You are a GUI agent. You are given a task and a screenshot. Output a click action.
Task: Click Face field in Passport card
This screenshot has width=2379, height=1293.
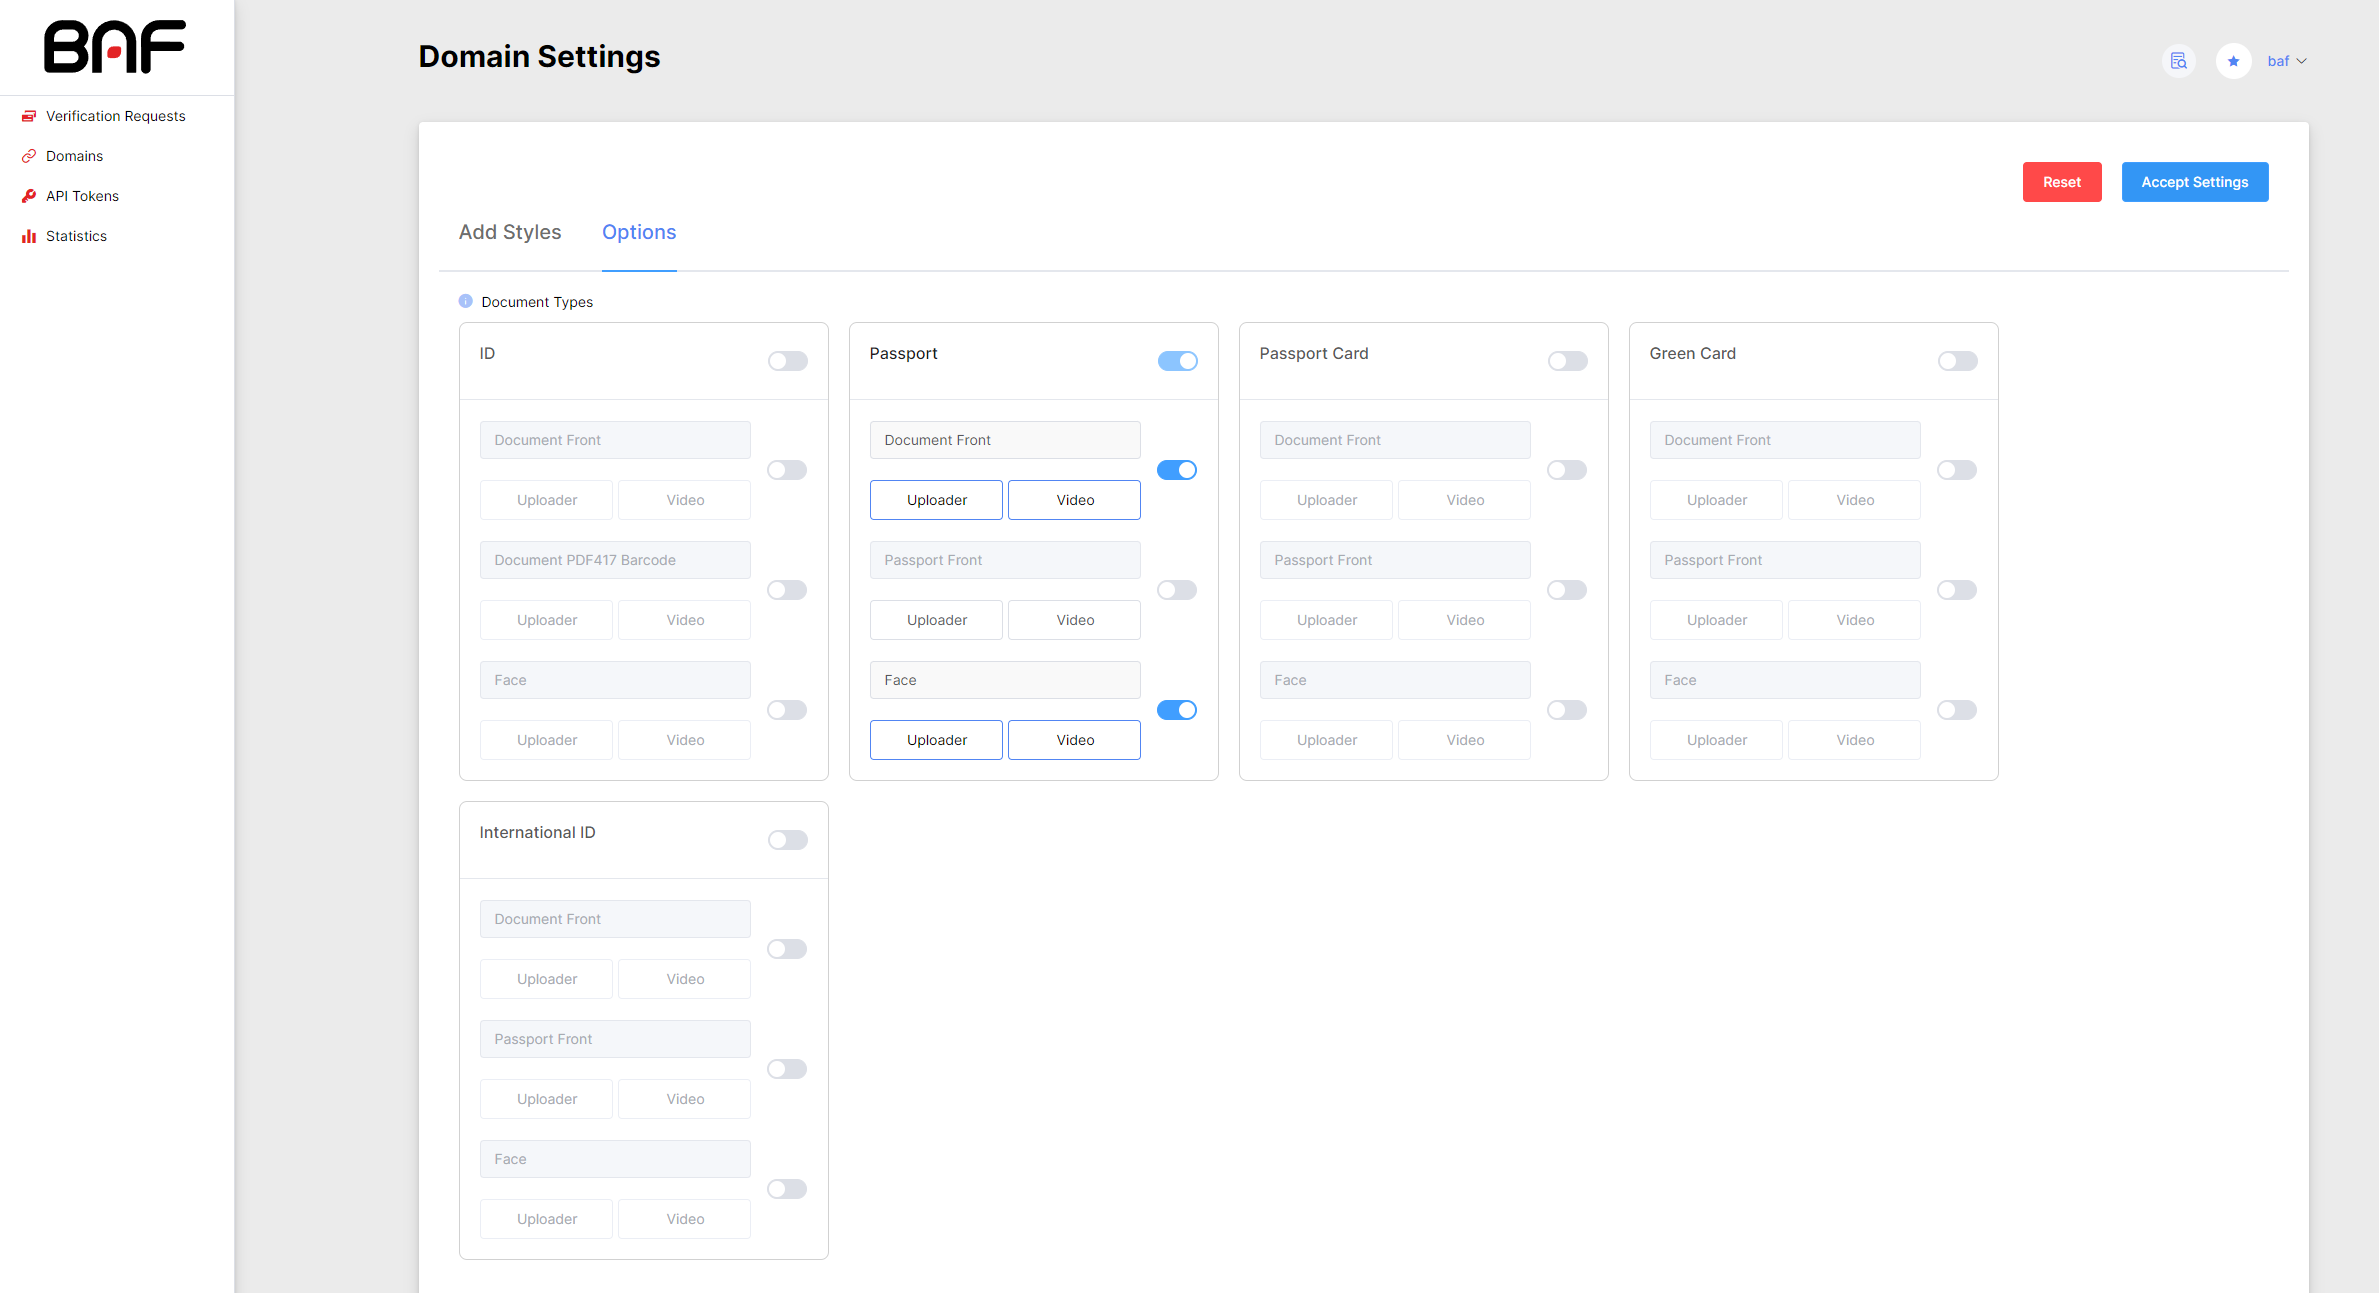(x=1005, y=680)
